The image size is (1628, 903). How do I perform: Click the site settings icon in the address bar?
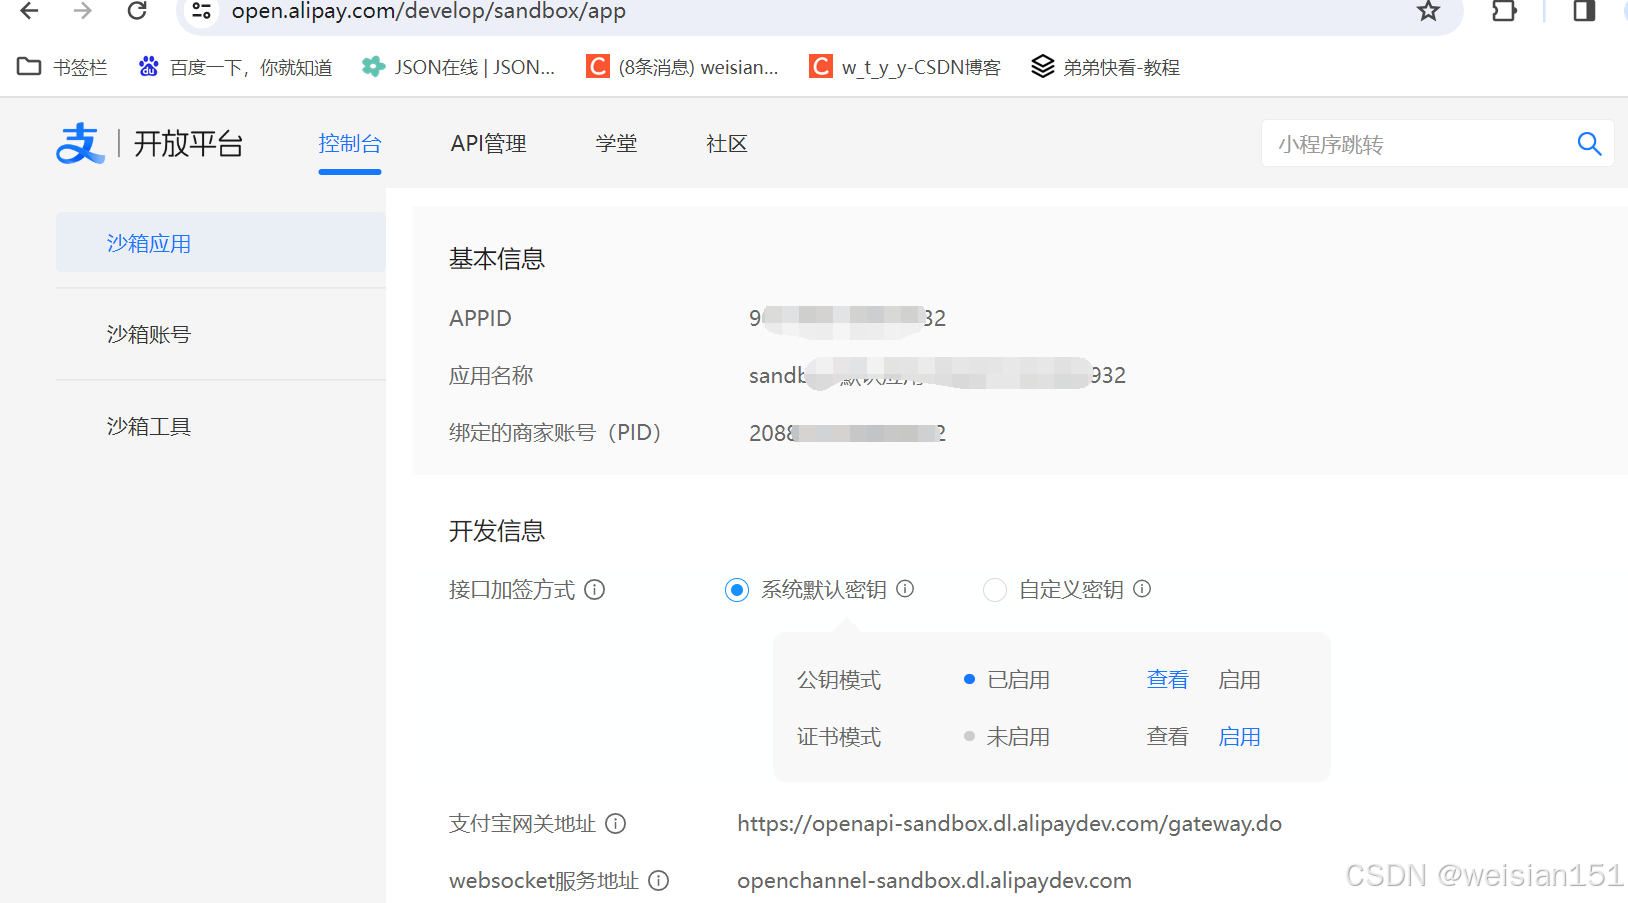point(199,12)
